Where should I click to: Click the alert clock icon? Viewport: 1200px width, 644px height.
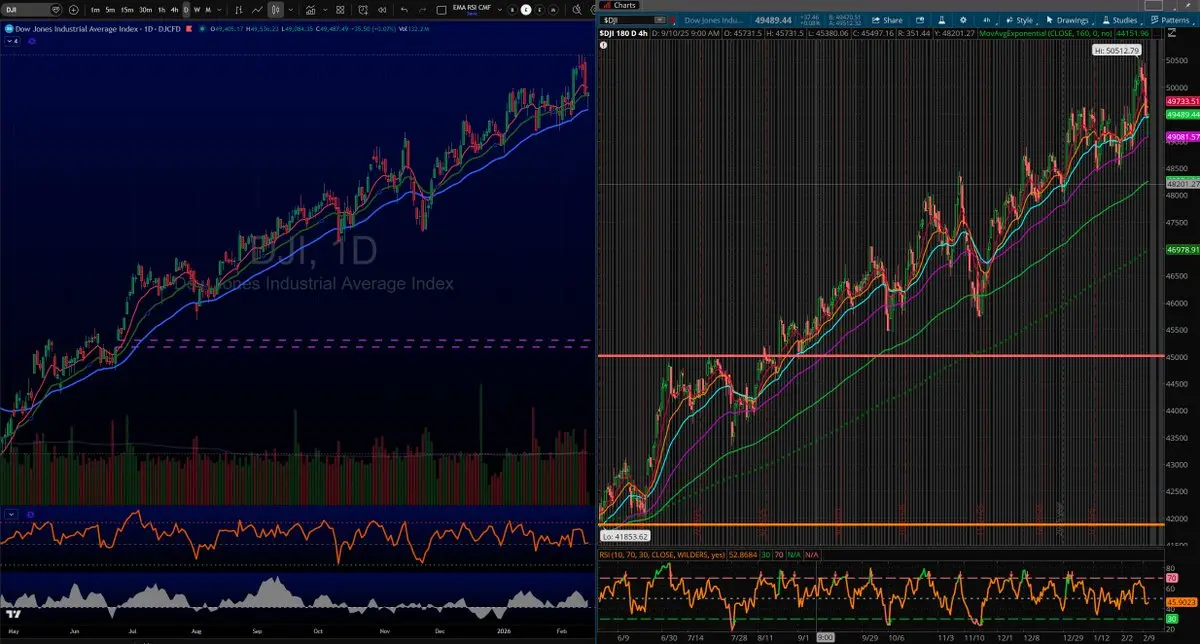363,9
